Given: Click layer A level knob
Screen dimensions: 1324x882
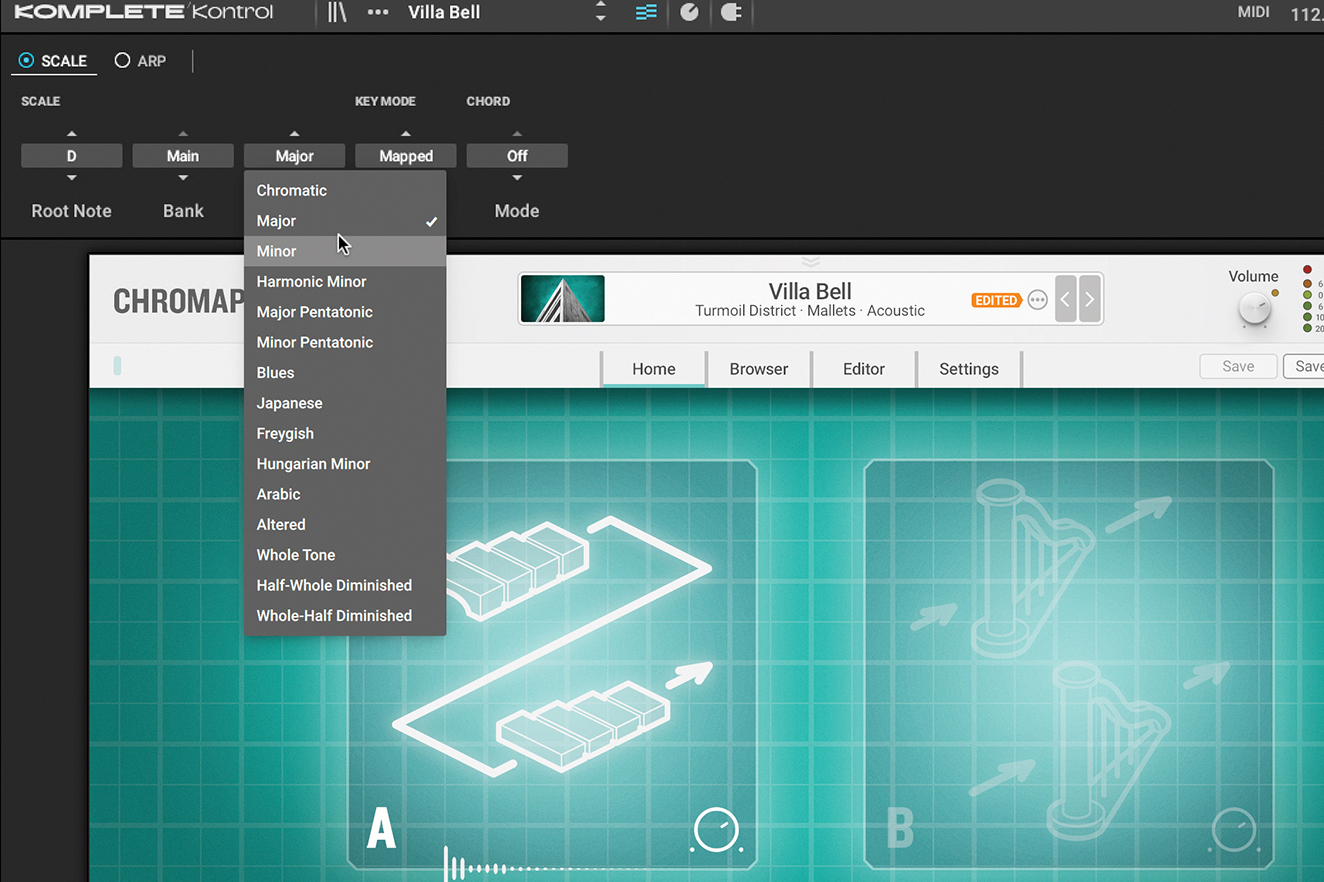Looking at the screenshot, I should coord(716,830).
